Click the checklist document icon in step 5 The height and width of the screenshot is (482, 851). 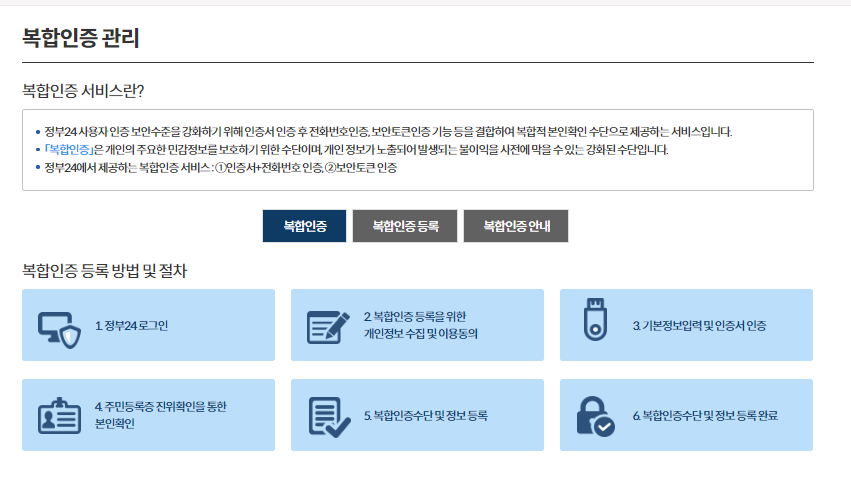click(x=329, y=417)
